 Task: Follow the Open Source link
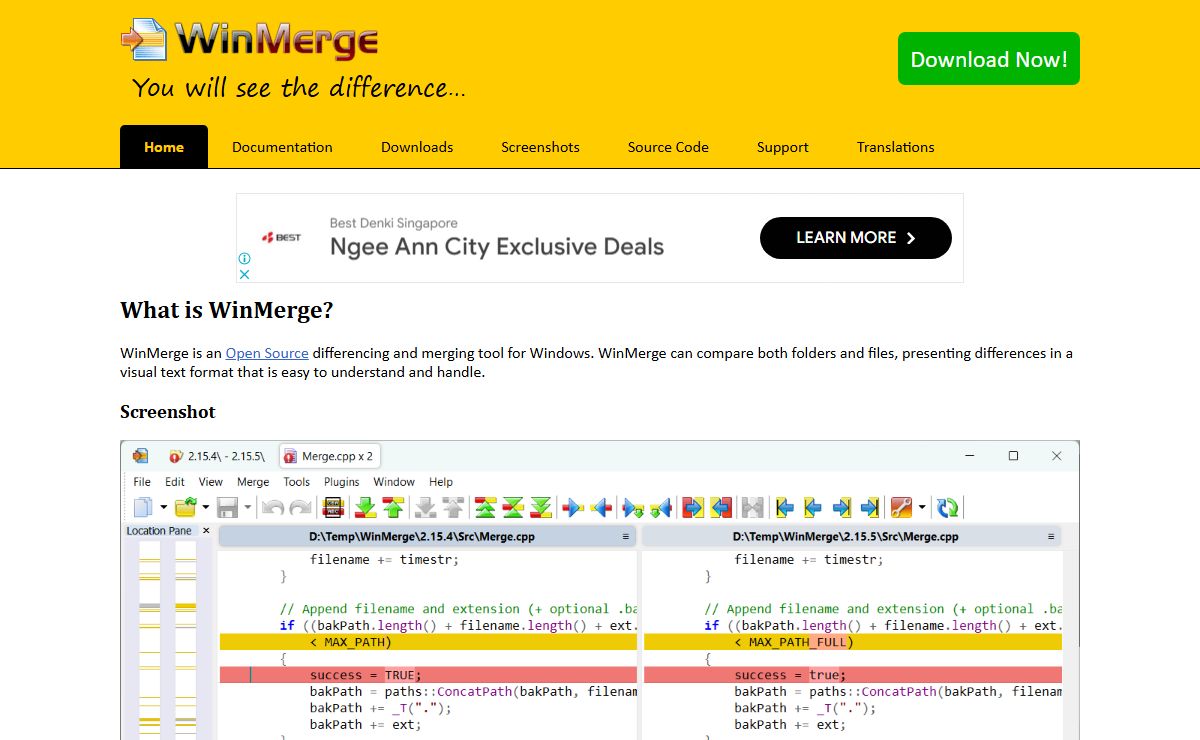[x=267, y=353]
